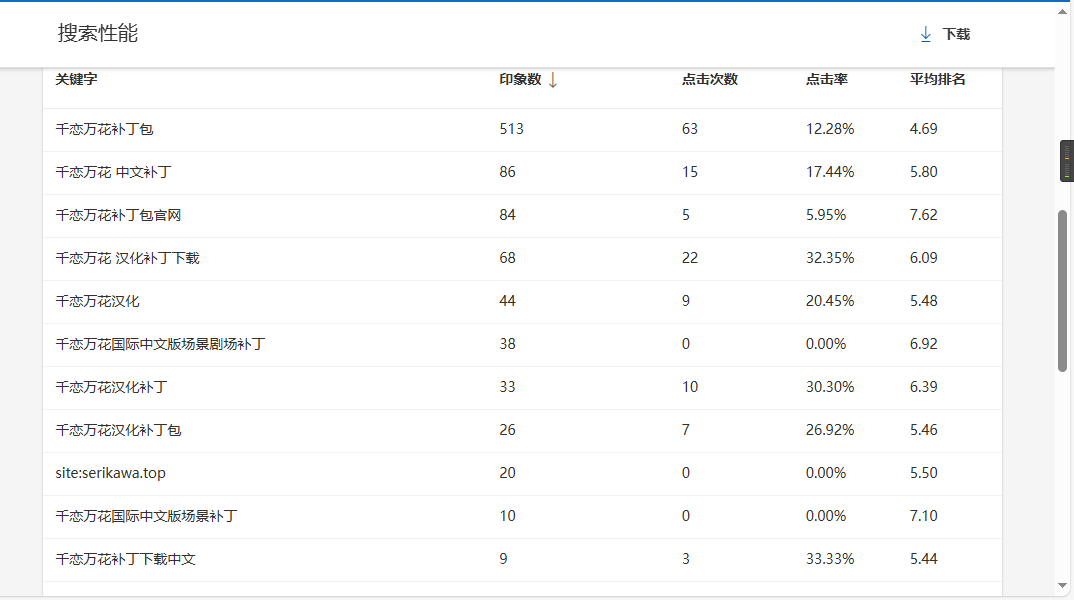
Task: Click the 下载 button label
Action: [956, 34]
